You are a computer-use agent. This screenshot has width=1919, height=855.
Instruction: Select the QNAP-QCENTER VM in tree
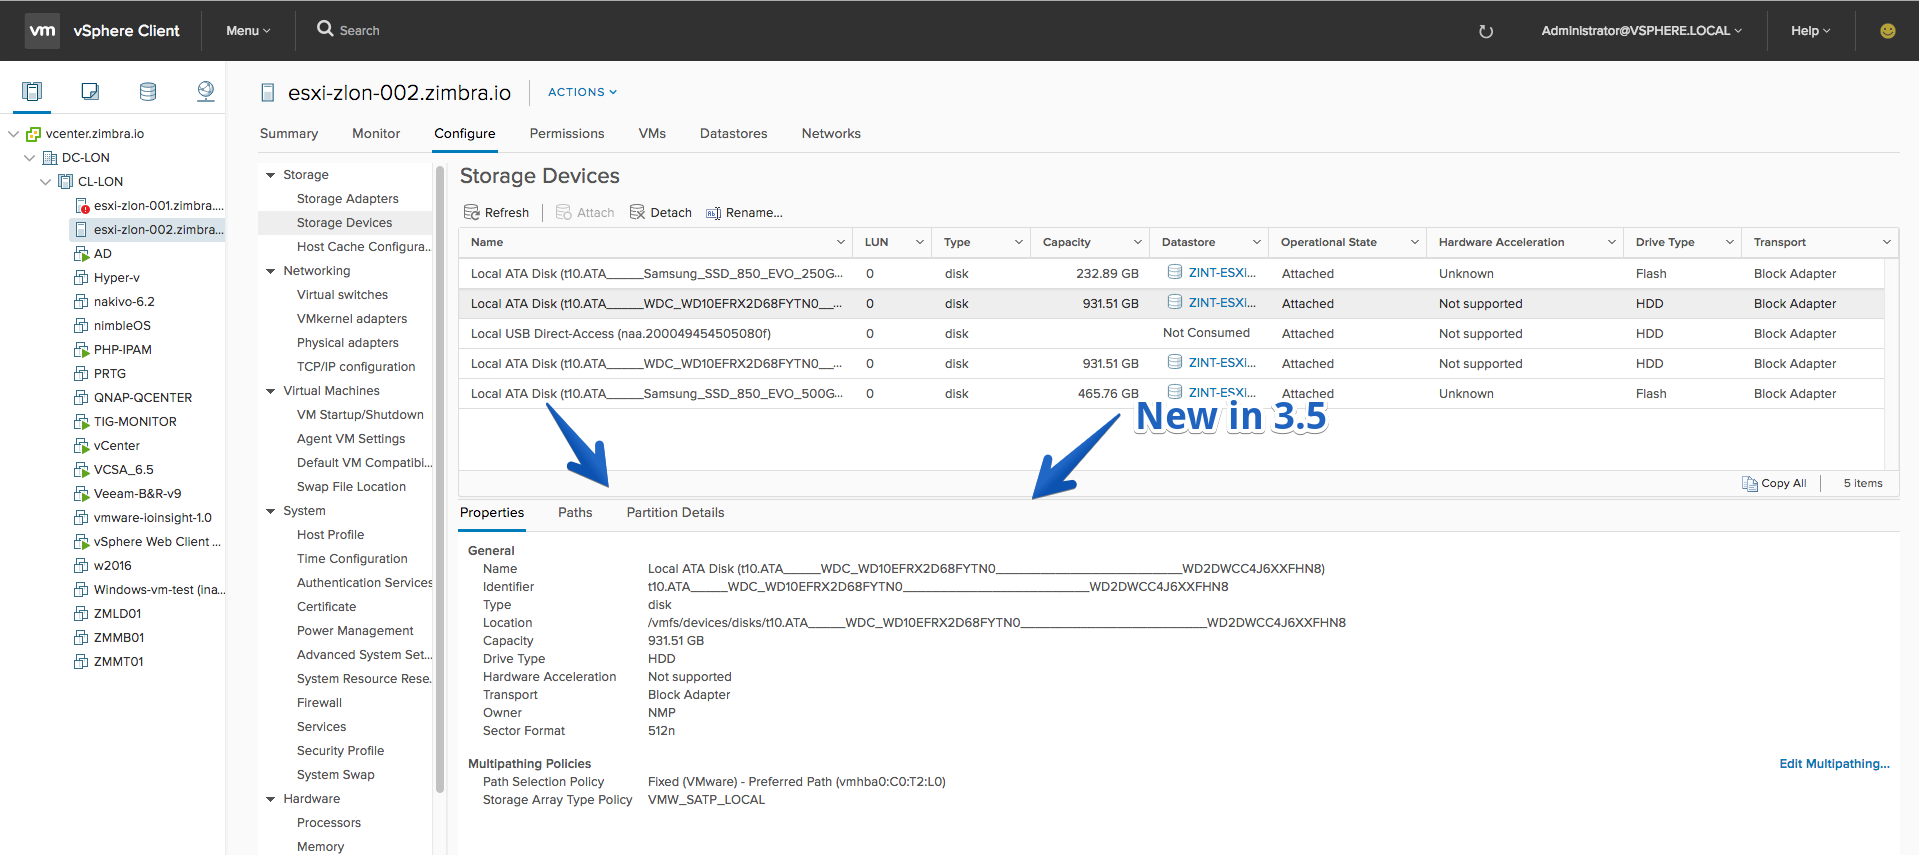coord(143,398)
